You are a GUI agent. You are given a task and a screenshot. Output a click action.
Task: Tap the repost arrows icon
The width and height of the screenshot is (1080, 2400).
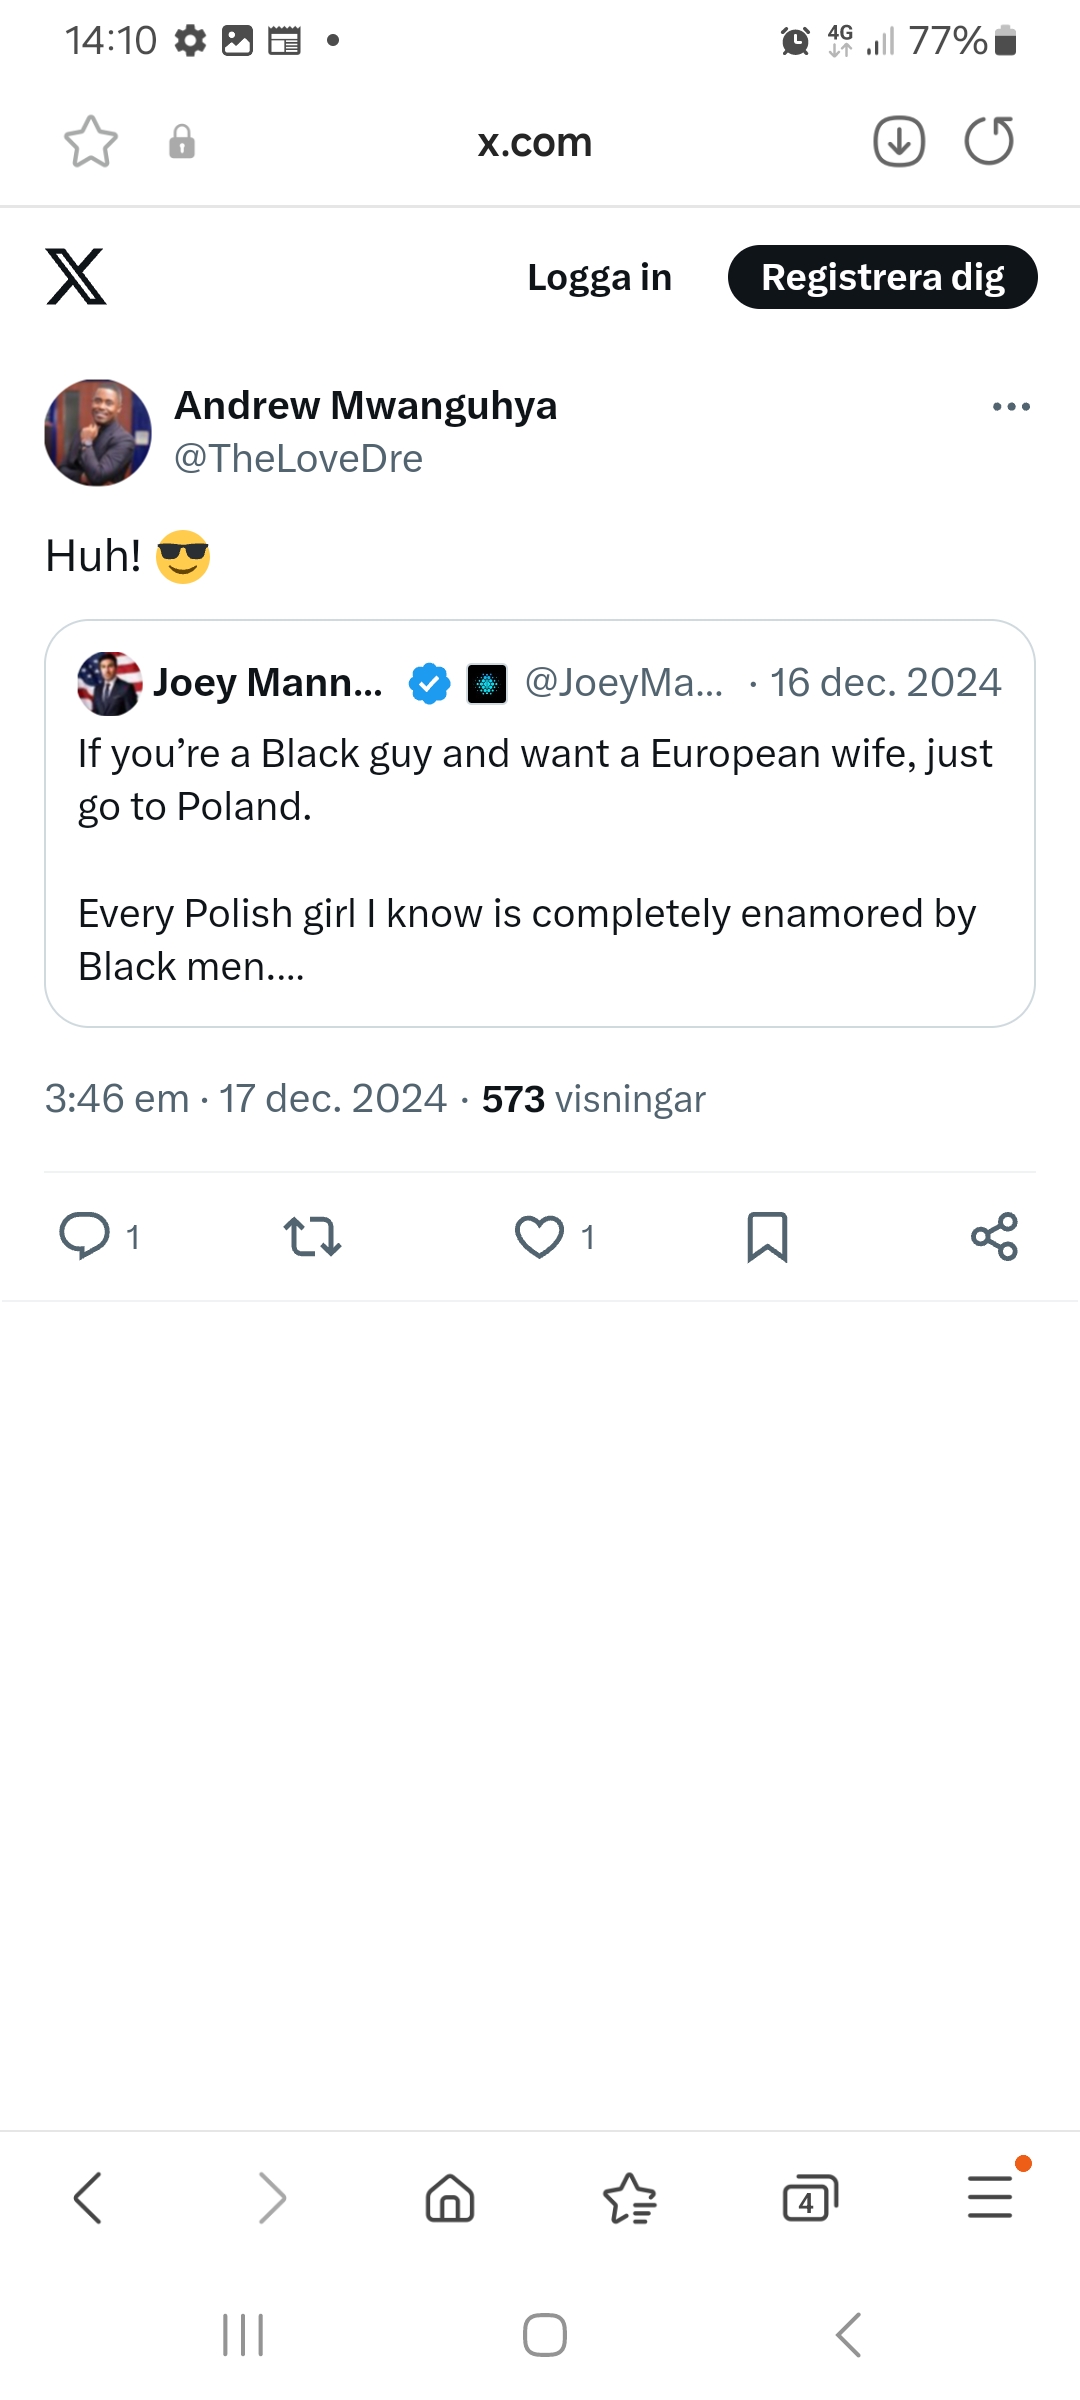coord(313,1236)
